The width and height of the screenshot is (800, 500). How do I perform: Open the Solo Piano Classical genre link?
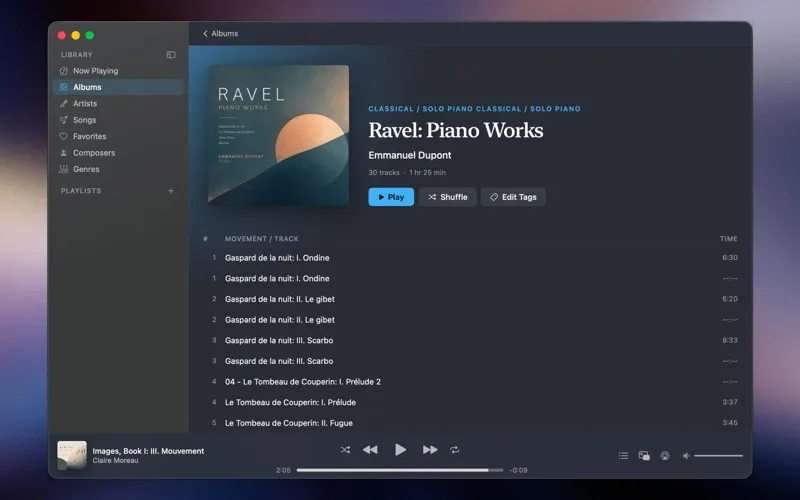[472, 109]
